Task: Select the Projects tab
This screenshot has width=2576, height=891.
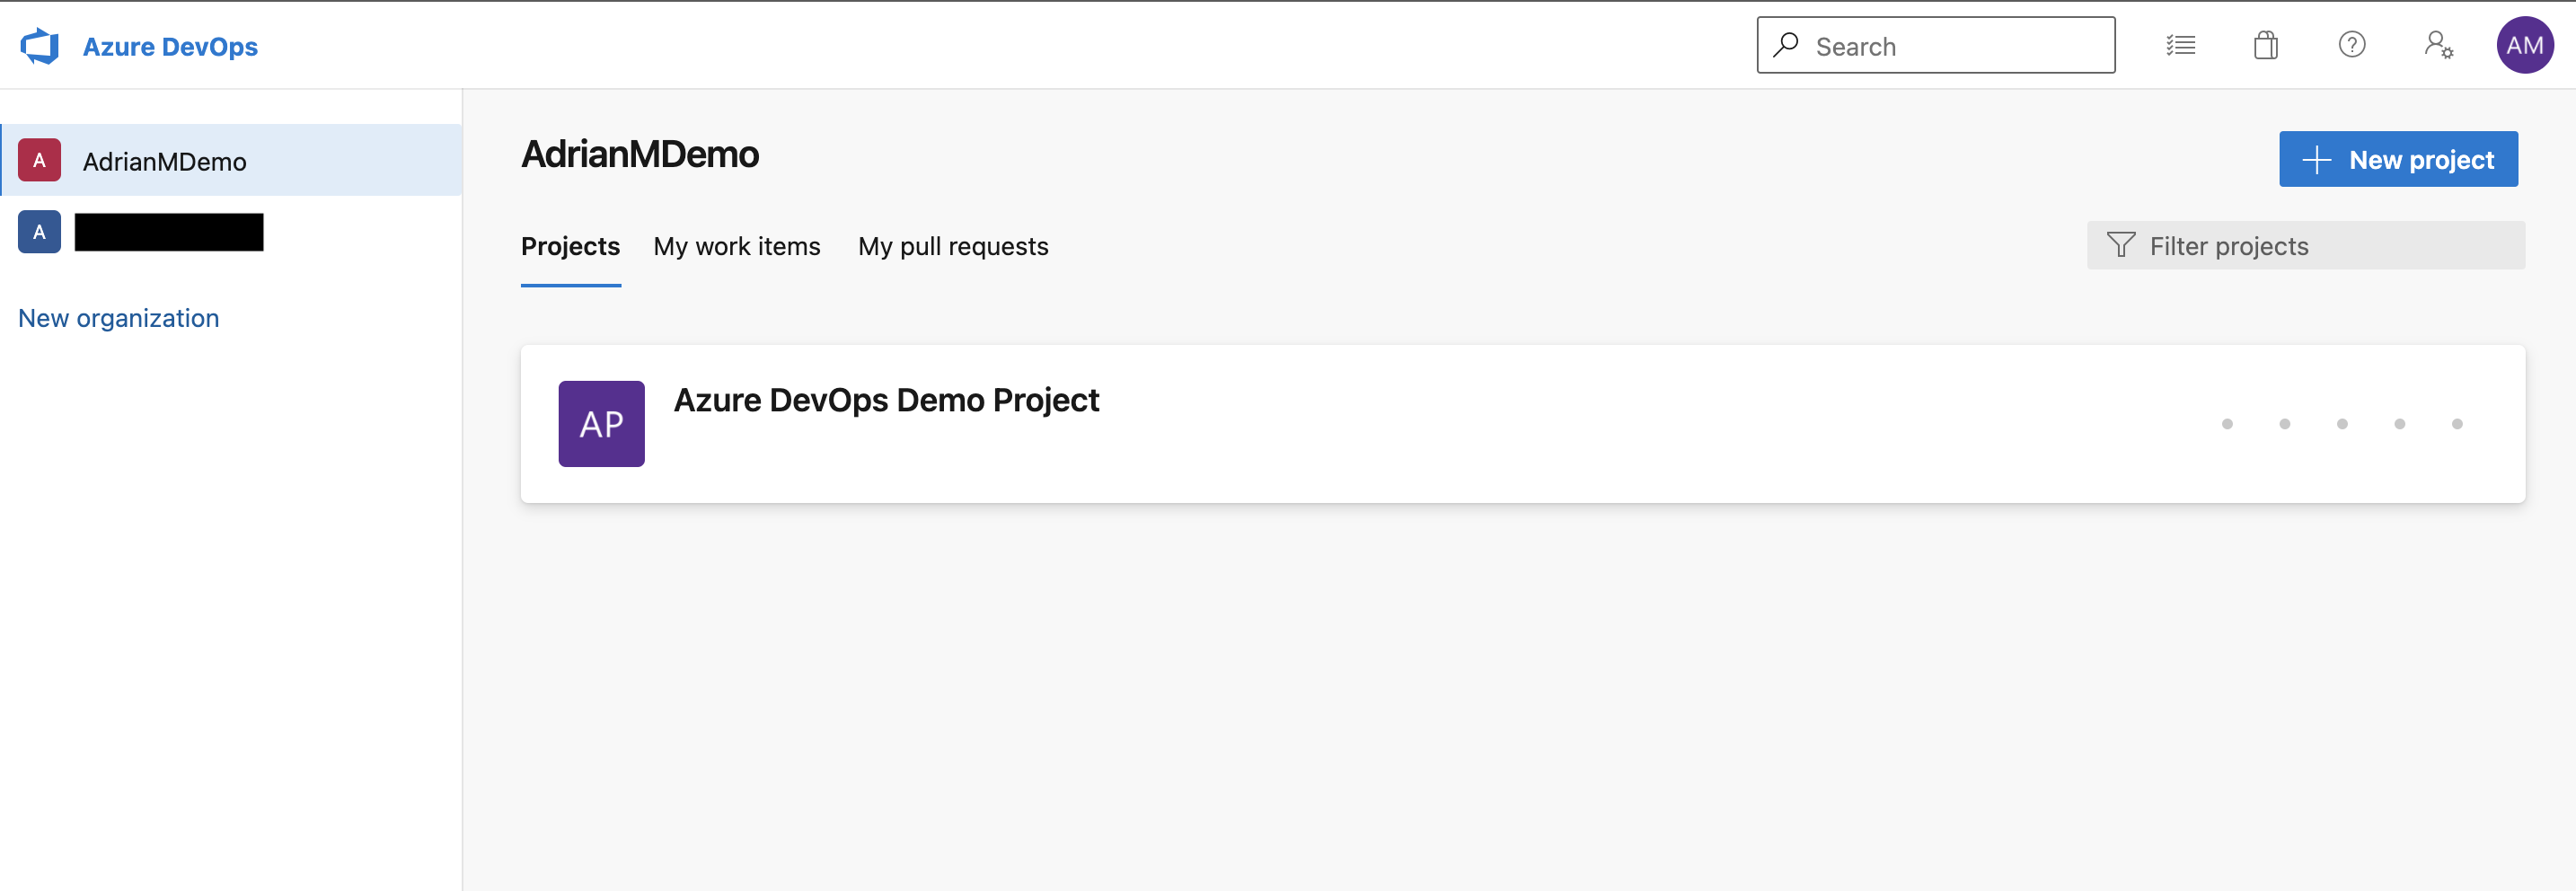Action: tap(570, 246)
